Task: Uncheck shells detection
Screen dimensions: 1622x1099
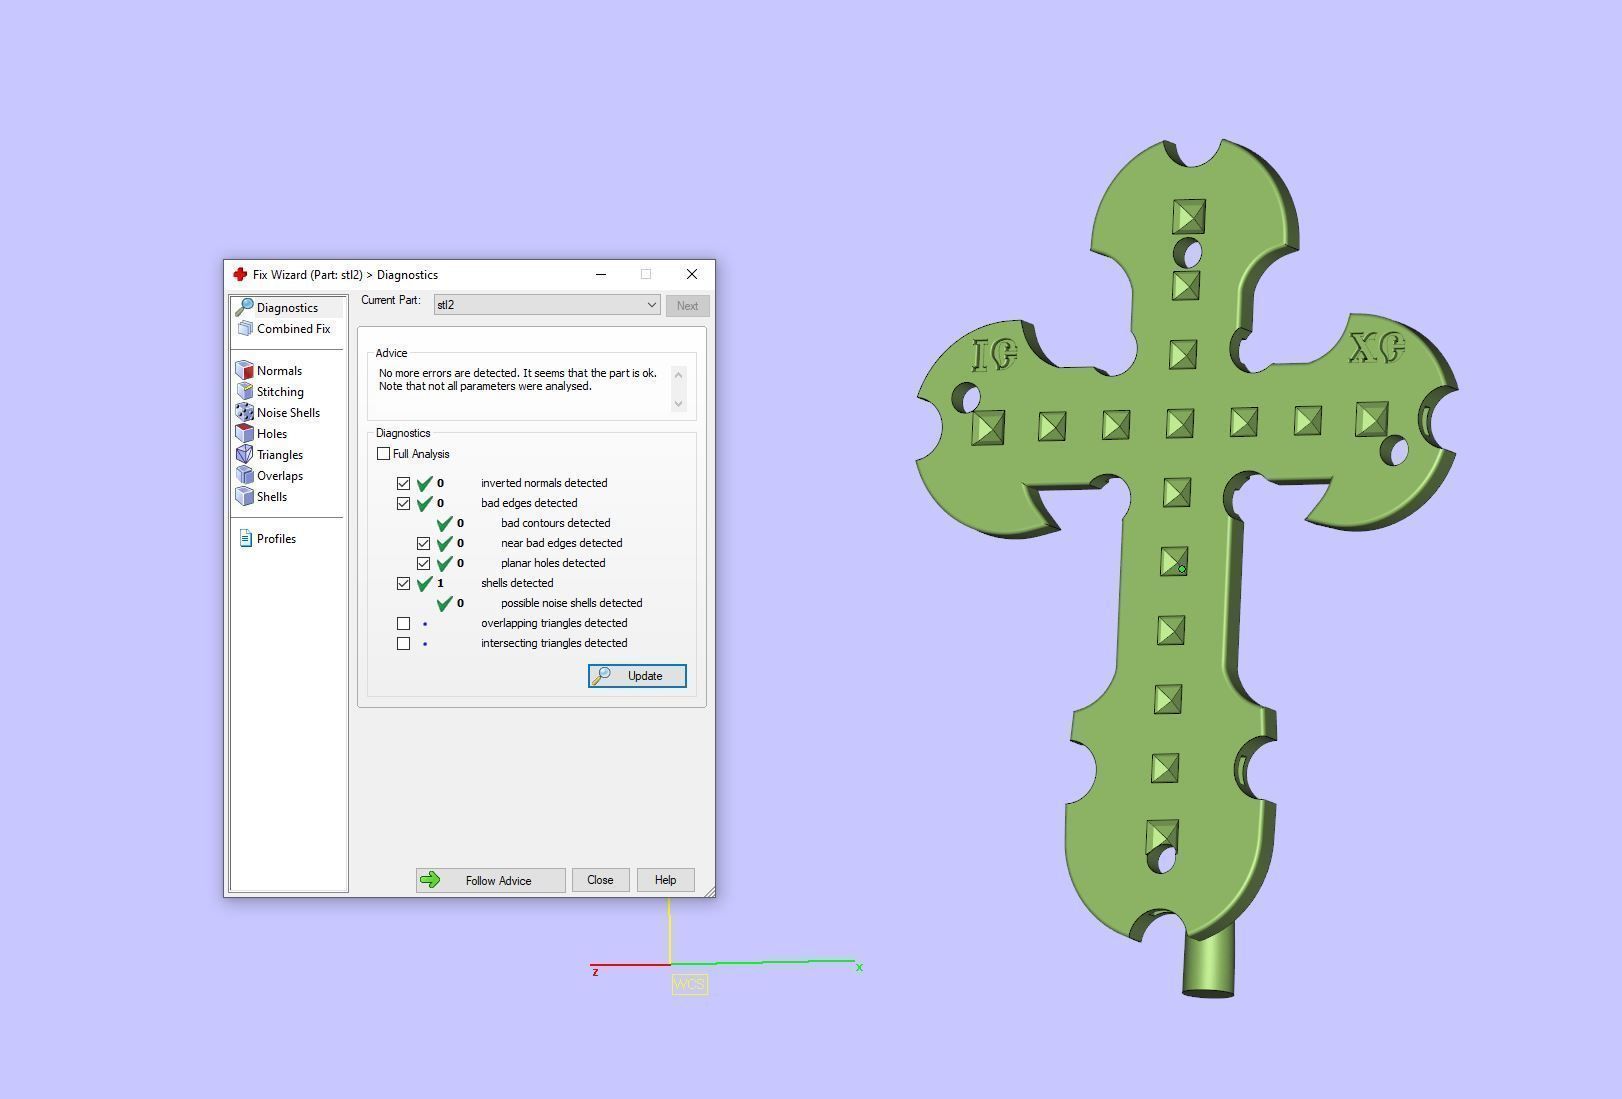Action: click(x=403, y=583)
